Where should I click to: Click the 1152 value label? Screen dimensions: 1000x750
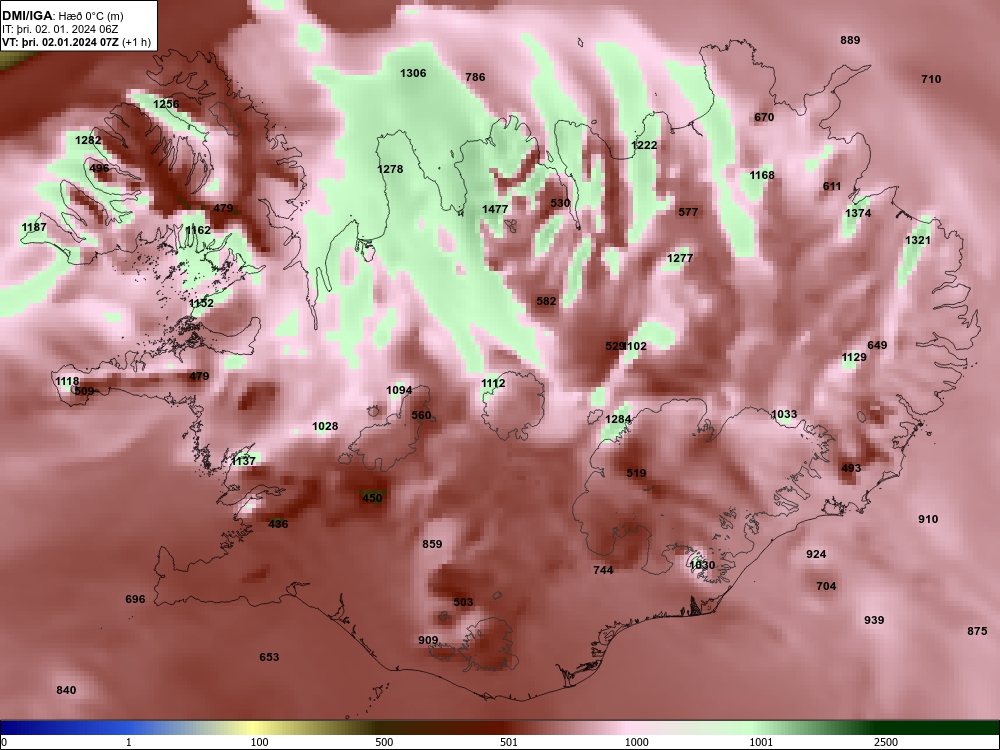point(202,303)
